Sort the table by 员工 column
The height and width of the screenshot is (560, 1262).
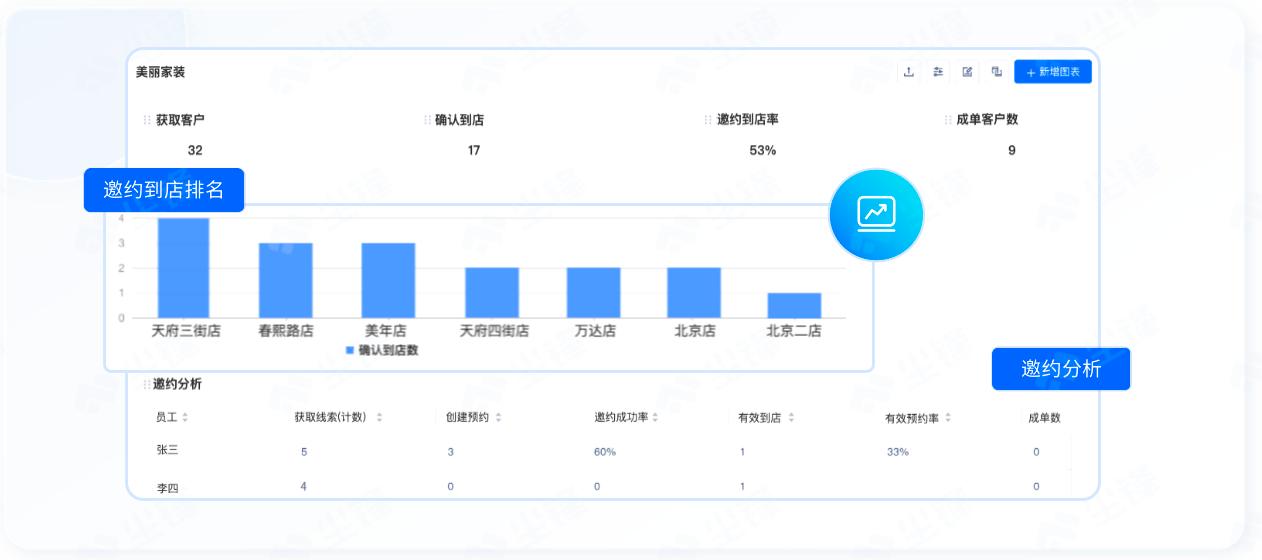(185, 417)
